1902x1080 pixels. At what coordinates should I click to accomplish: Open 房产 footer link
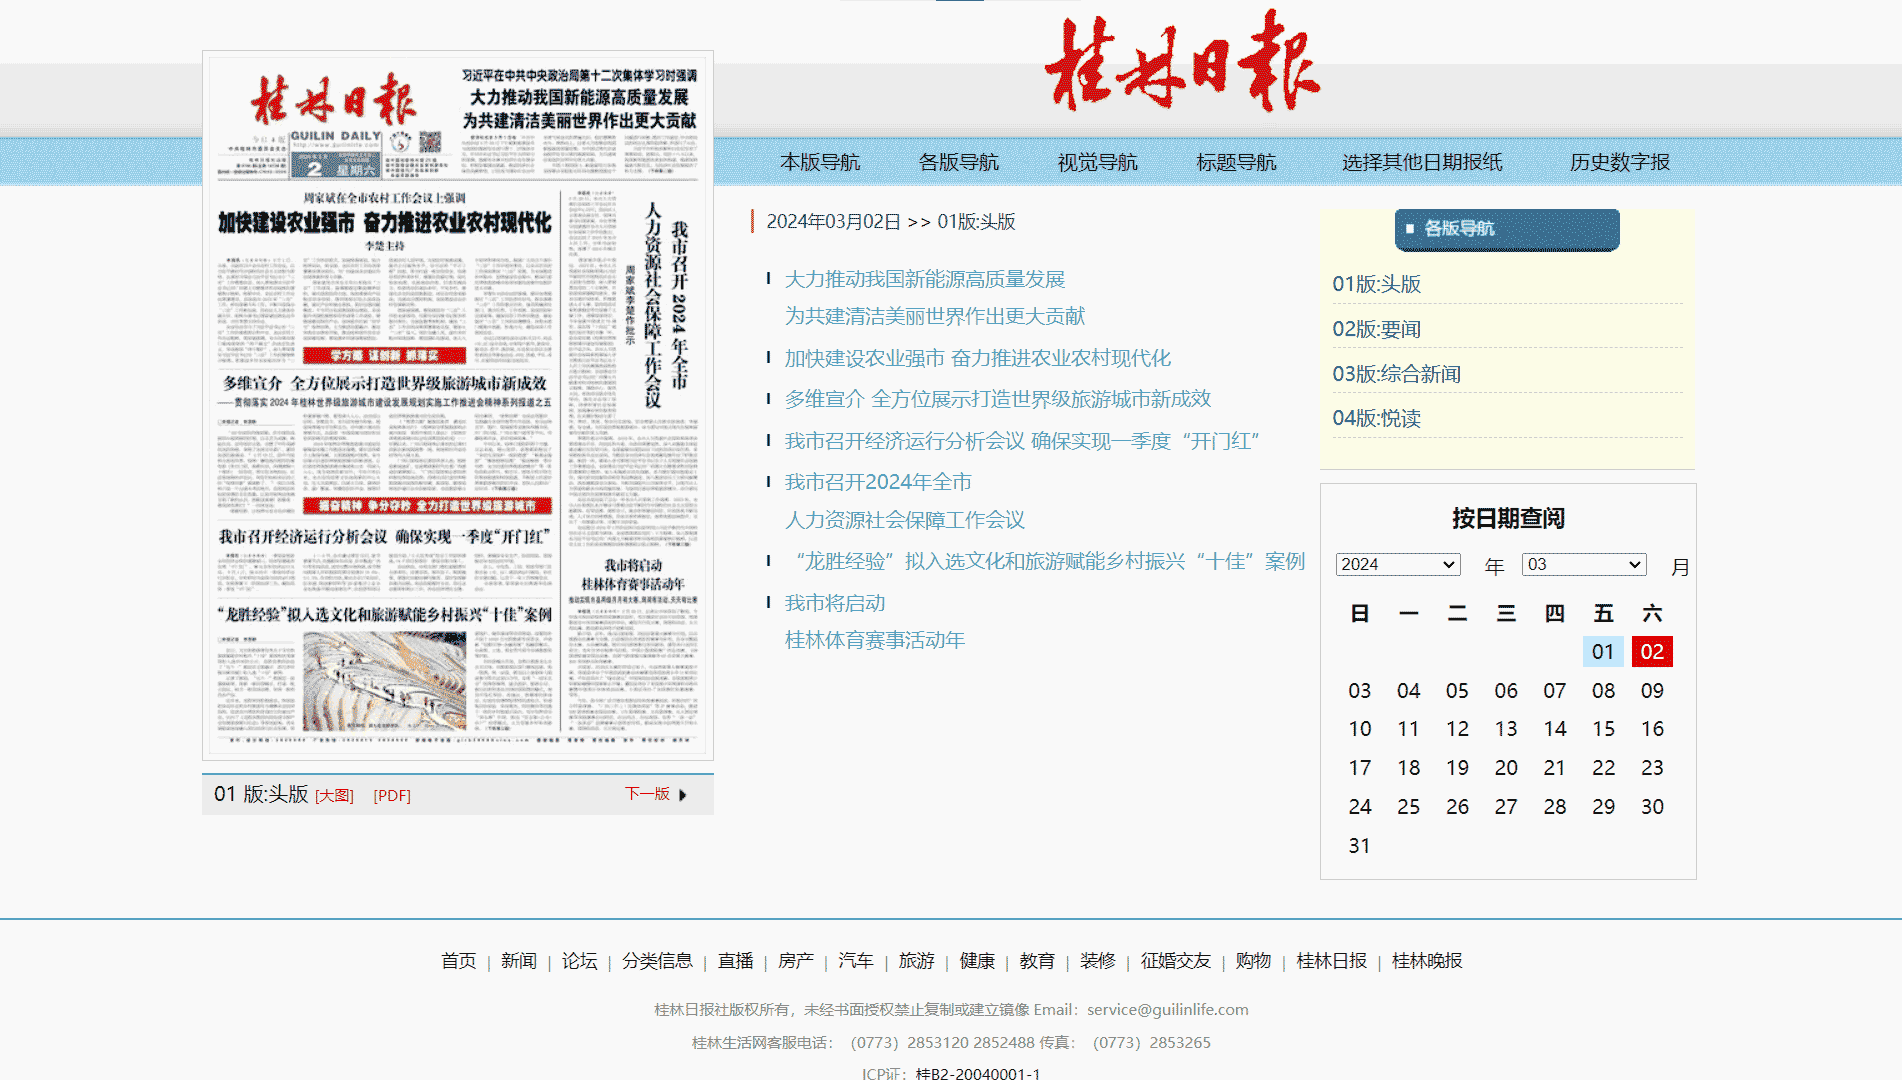pos(796,961)
